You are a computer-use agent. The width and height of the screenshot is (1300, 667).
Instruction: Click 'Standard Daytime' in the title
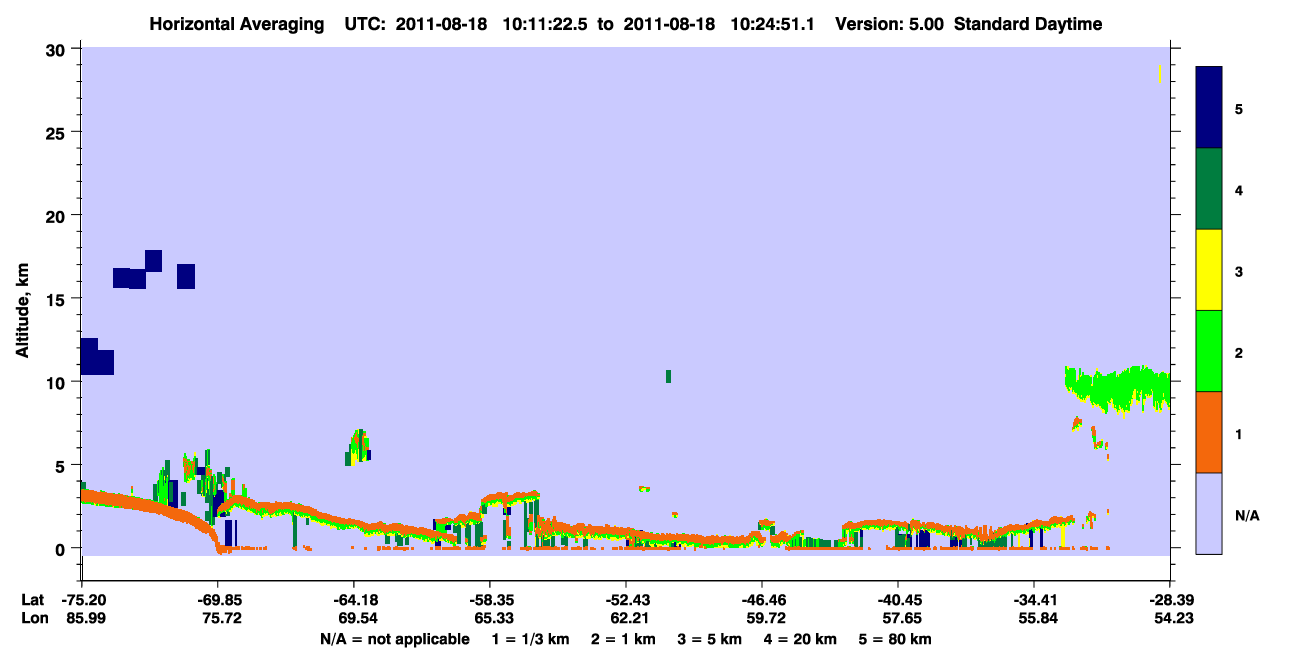1028,24
